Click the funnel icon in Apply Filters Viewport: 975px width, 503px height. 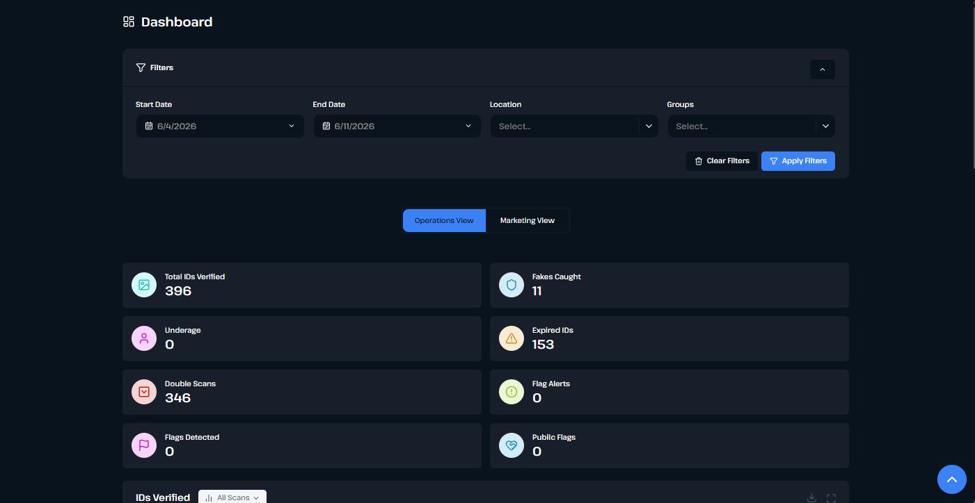774,161
